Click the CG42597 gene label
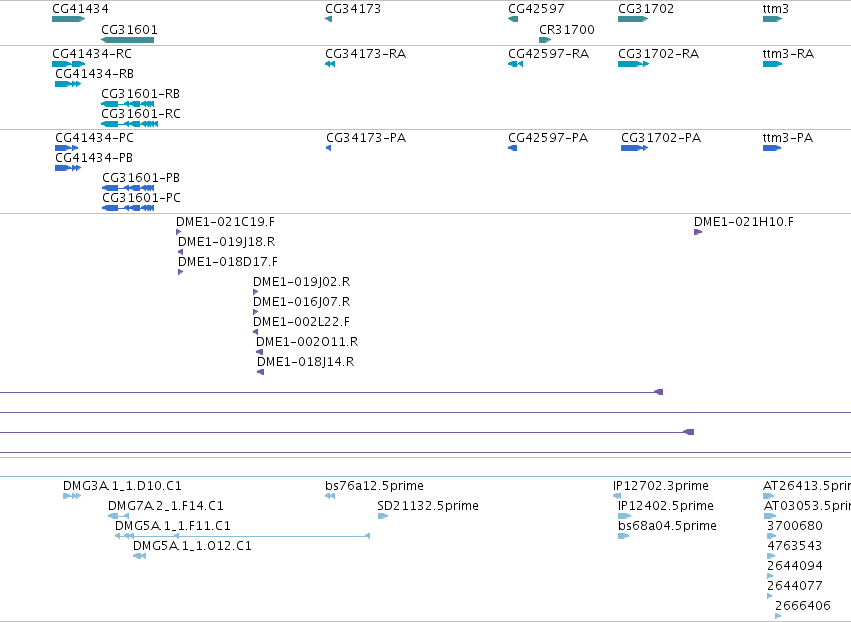Image resolution: width=851 pixels, height=622 pixels. point(536,9)
